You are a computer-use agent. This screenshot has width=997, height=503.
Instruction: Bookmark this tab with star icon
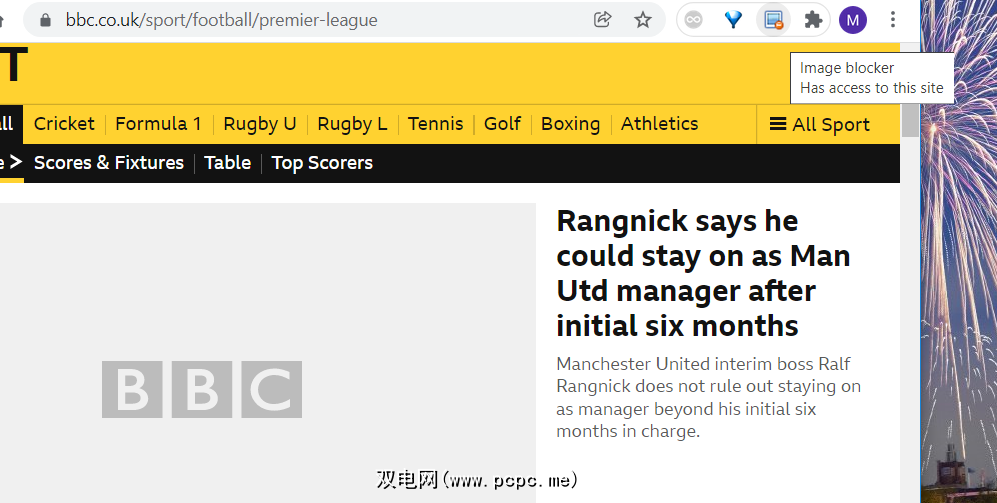[x=643, y=20]
